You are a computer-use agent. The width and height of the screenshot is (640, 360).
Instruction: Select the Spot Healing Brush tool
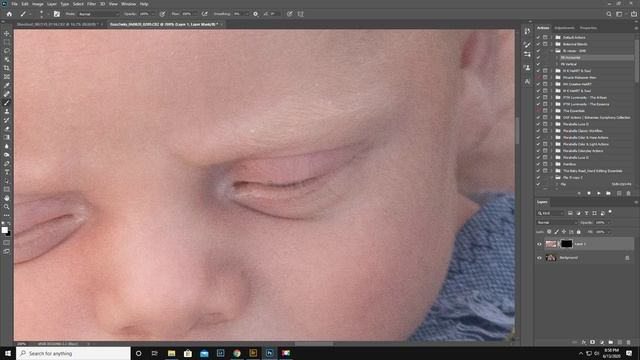[7, 94]
